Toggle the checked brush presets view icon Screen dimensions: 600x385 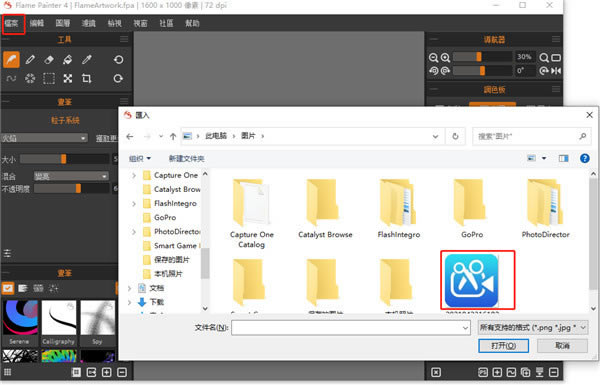click(x=8, y=288)
